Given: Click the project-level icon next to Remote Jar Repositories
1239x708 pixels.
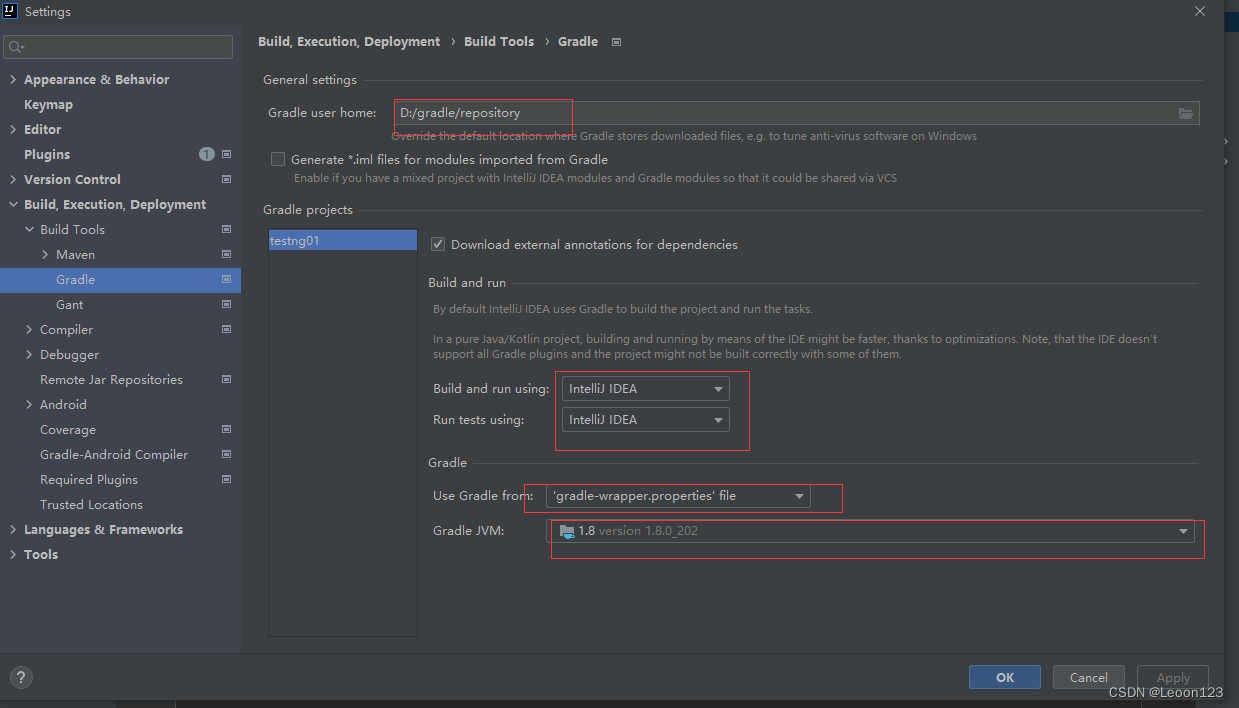Looking at the screenshot, I should [227, 379].
